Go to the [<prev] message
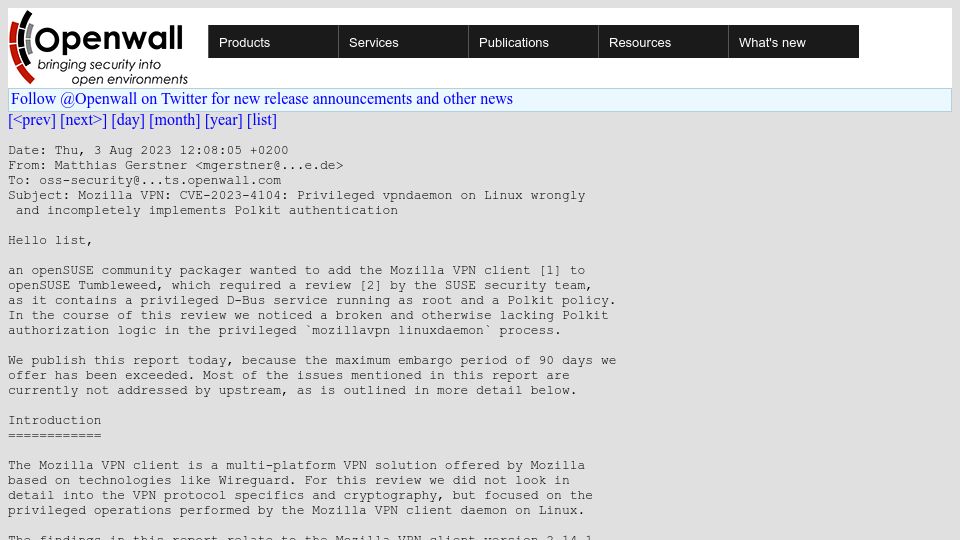The width and height of the screenshot is (960, 540). pos(32,120)
